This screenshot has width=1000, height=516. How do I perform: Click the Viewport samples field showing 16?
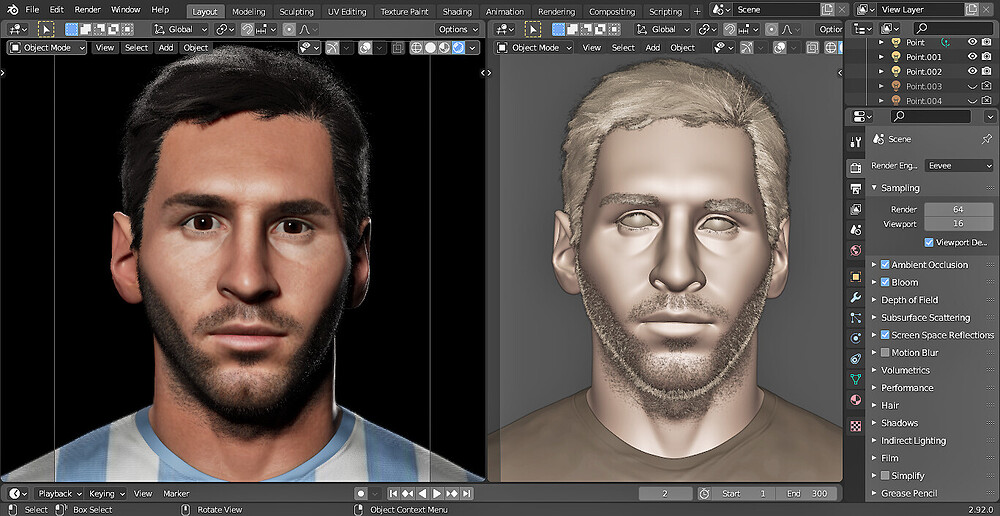coord(958,224)
